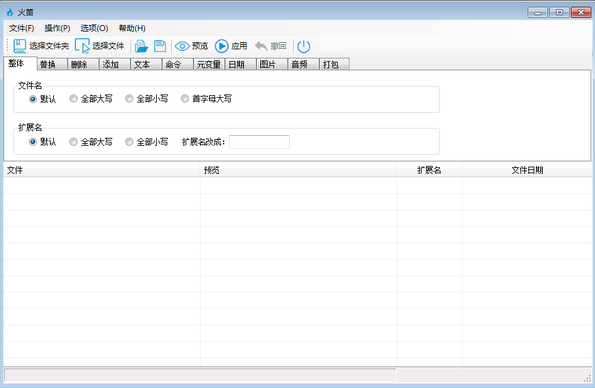Switch to the 打包 tab
Screen dimensions: 595x388
[335, 65]
